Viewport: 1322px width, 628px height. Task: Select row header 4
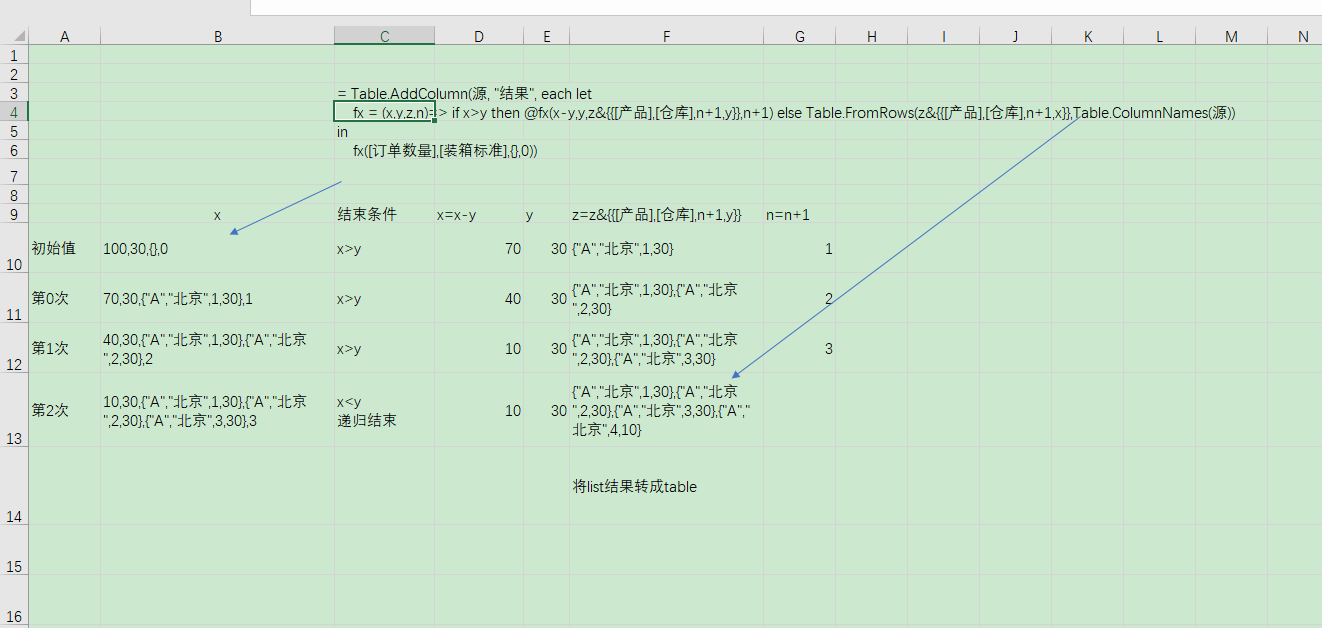tap(14, 112)
